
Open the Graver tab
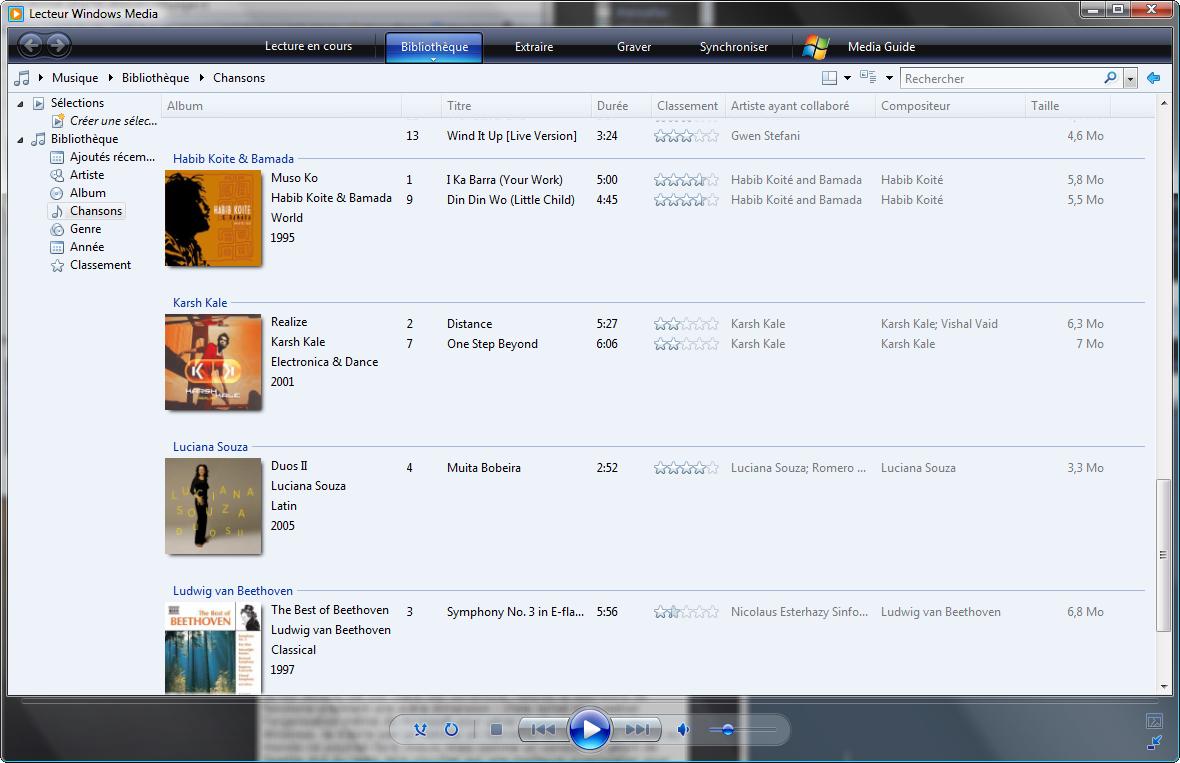click(633, 47)
